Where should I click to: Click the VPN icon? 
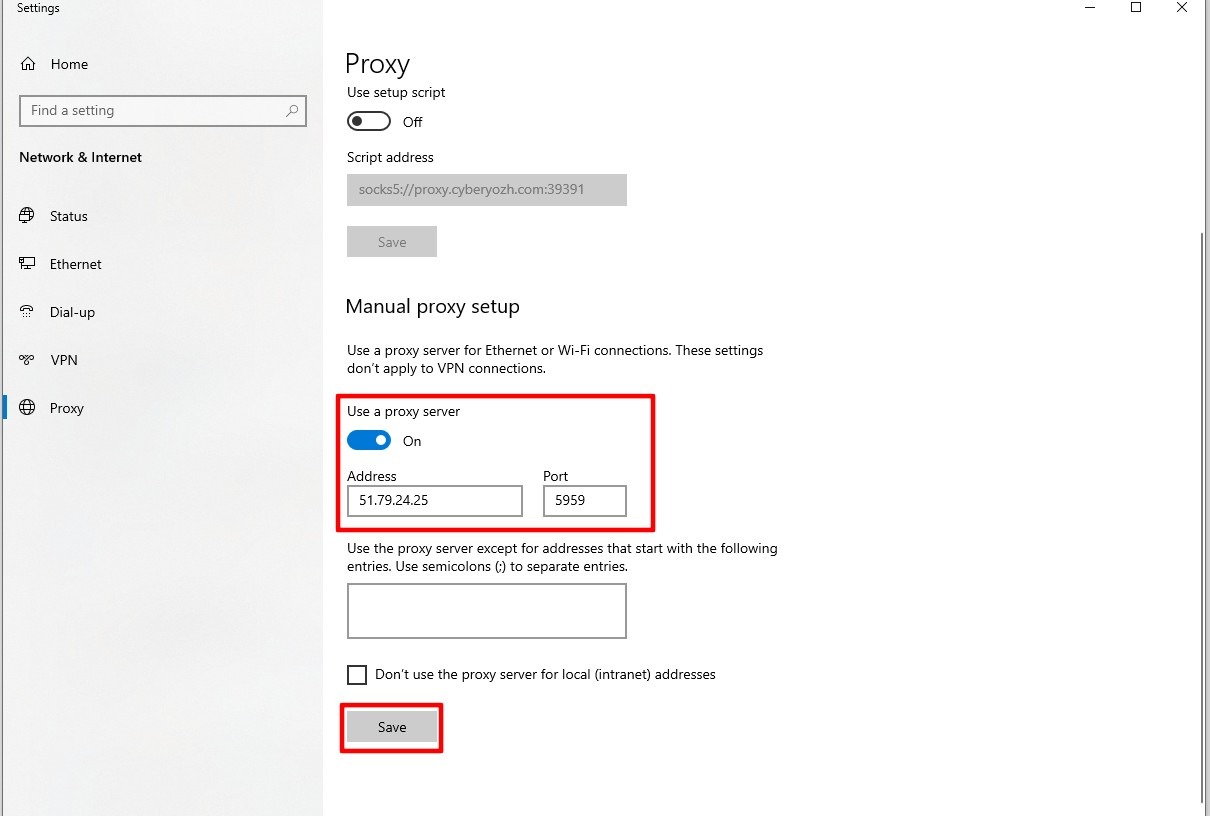pos(28,360)
